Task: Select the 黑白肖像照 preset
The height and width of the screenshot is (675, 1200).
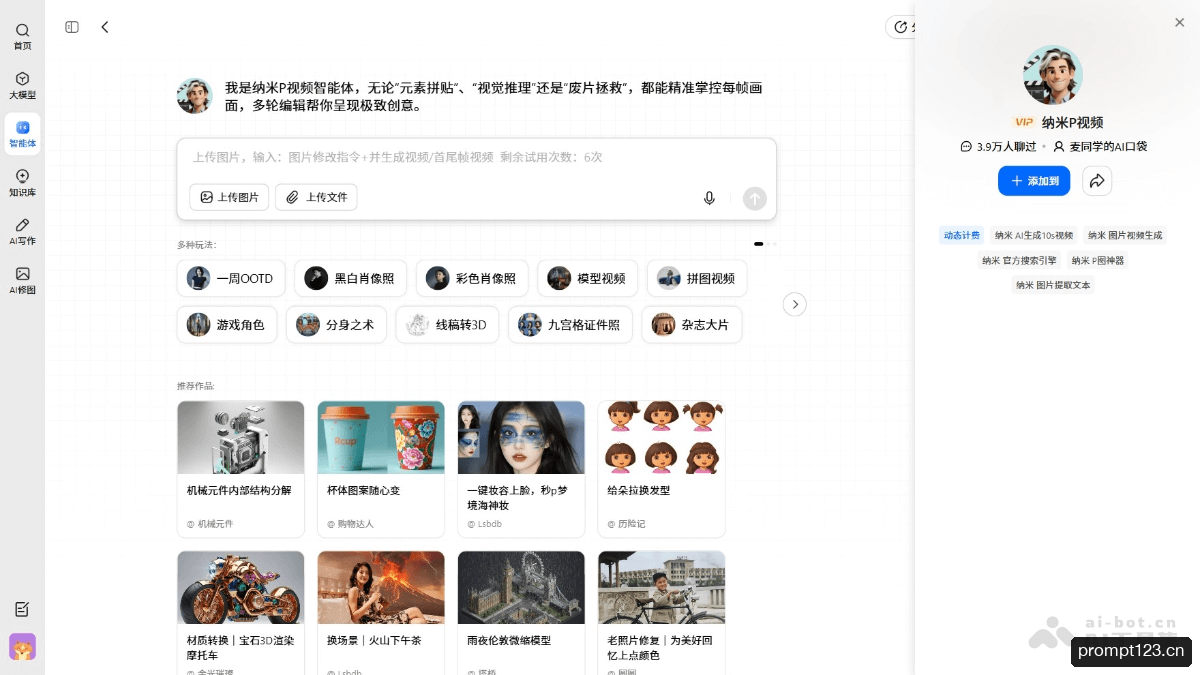Action: pos(351,278)
